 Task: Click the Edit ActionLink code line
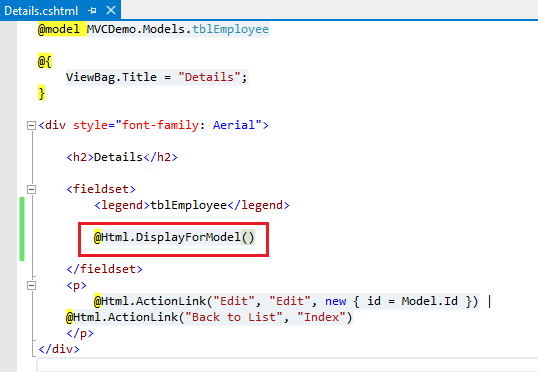pyautogui.click(x=286, y=301)
